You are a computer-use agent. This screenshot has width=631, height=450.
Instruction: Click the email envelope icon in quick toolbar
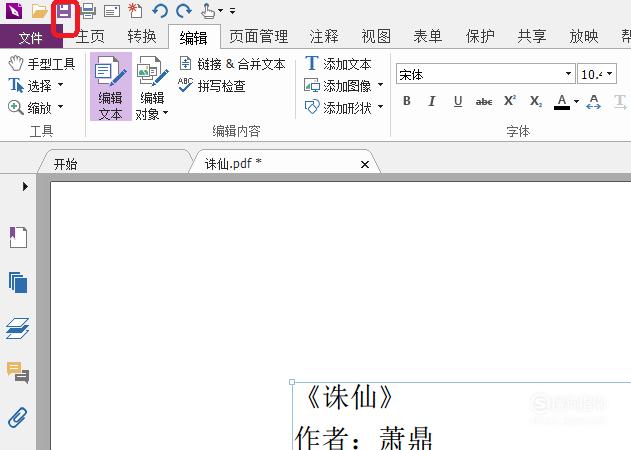pyautogui.click(x=112, y=11)
